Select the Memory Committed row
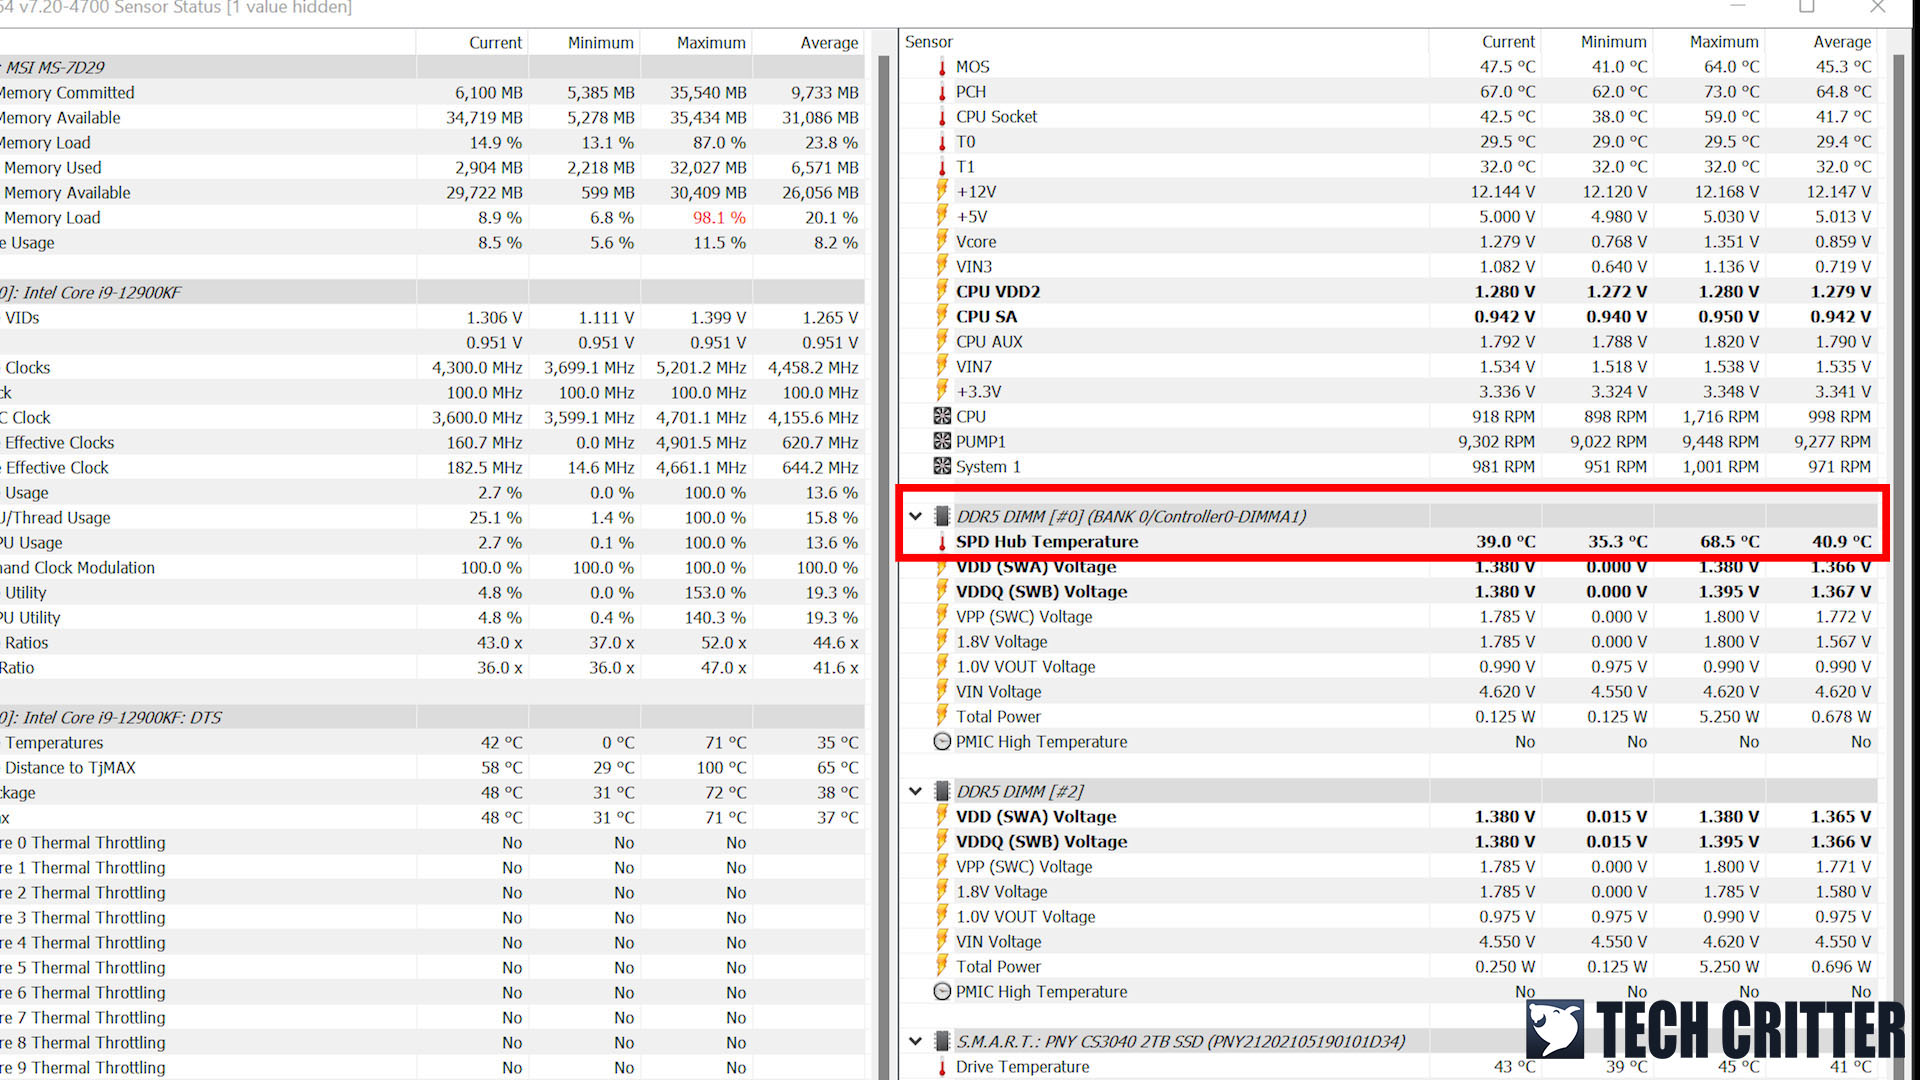 432,92
